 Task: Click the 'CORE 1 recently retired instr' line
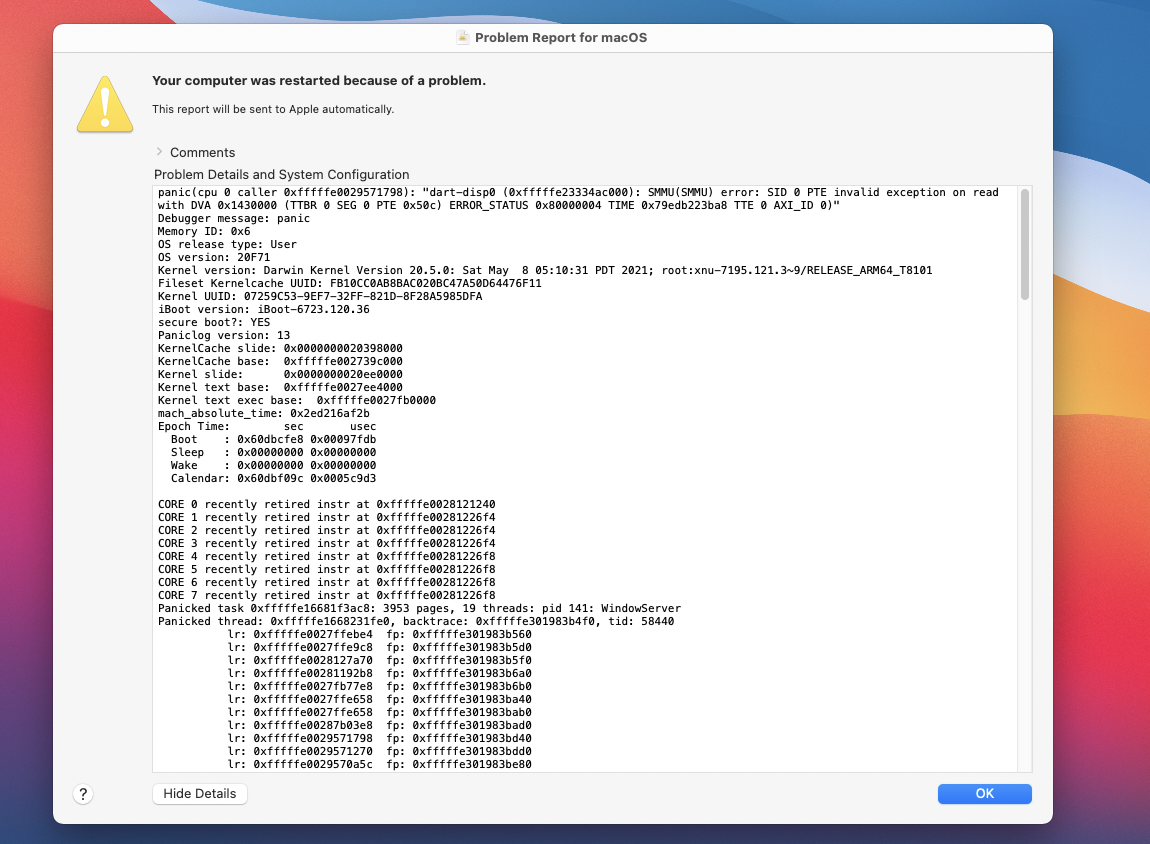pos(326,518)
